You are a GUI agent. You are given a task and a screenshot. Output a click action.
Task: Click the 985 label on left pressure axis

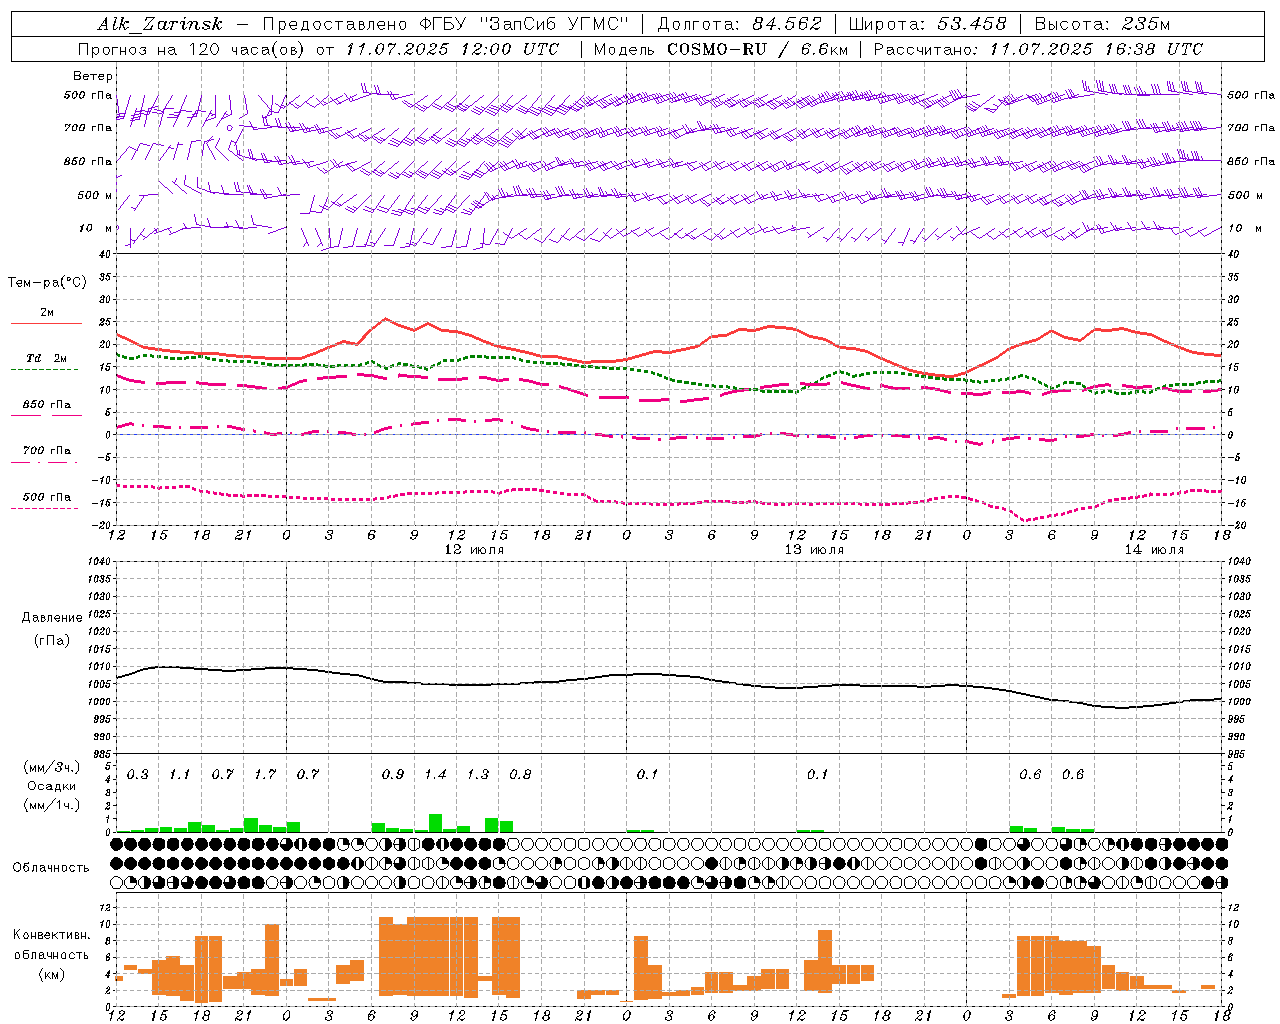point(103,754)
